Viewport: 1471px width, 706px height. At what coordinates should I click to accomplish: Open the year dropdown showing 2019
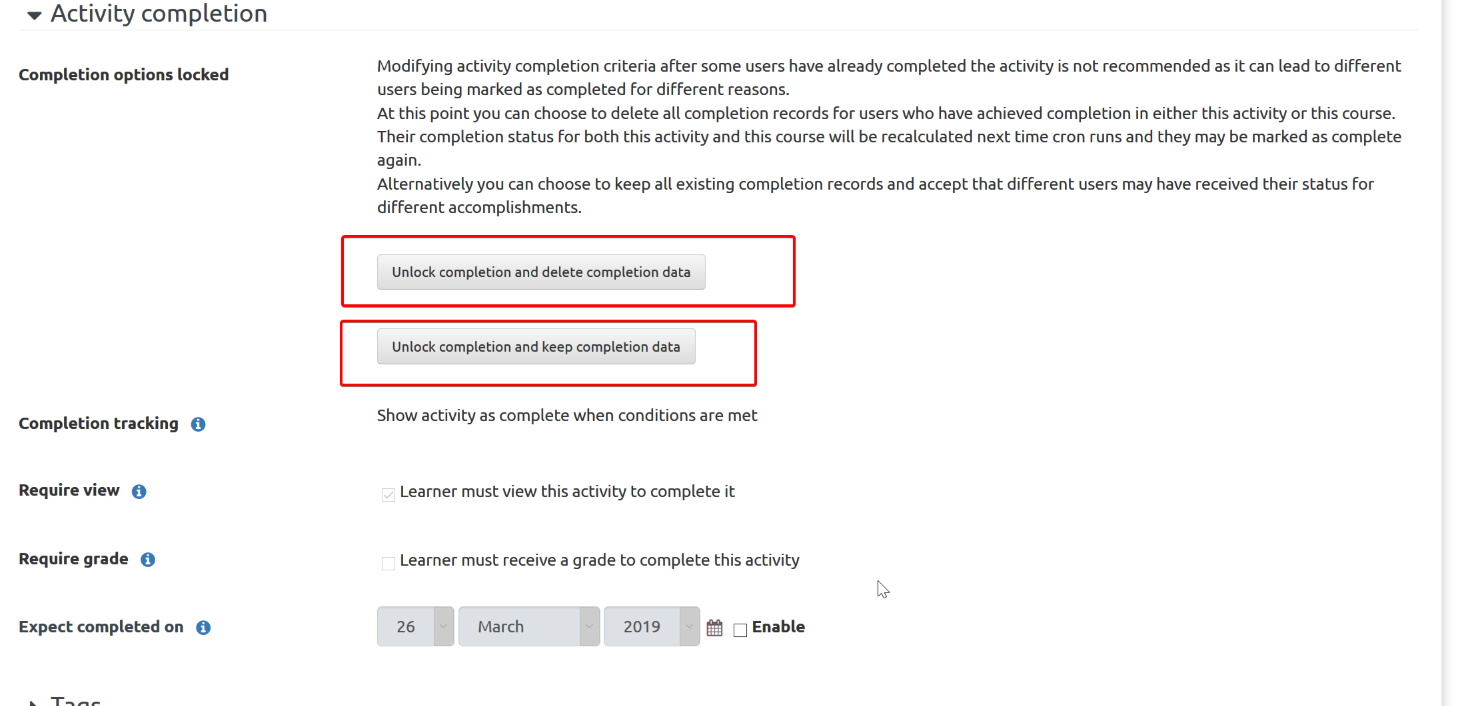(x=652, y=627)
